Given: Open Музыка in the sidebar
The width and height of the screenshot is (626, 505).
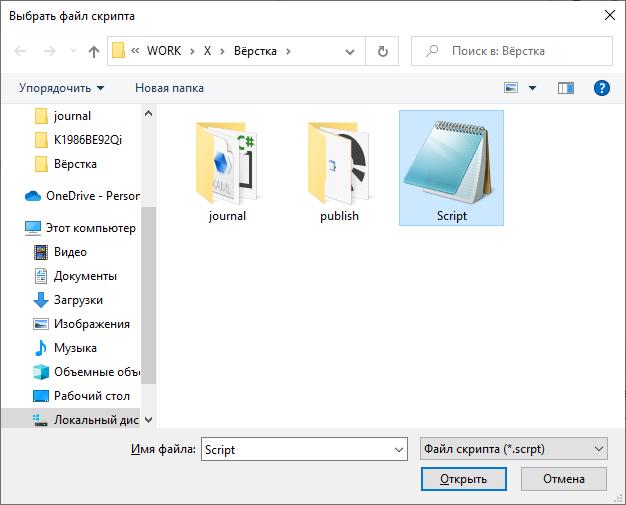Looking at the screenshot, I should coord(65,348).
